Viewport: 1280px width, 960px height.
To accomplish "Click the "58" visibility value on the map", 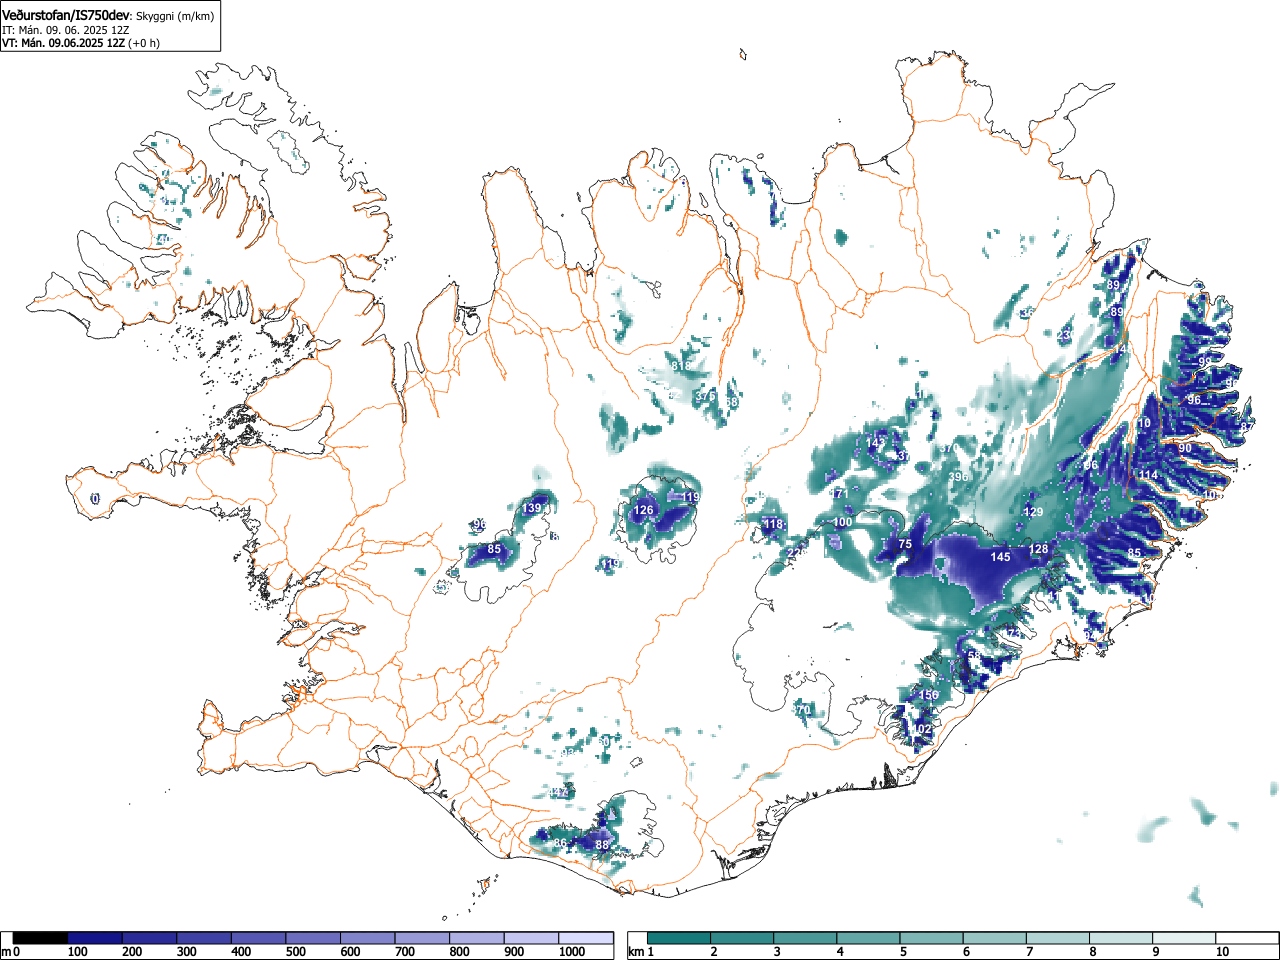I will [974, 656].
